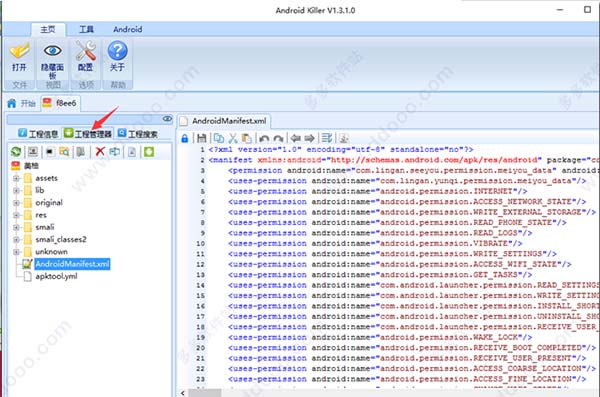Select the 美柚 root node in tree
This screenshot has height=397, width=600.
point(31,166)
